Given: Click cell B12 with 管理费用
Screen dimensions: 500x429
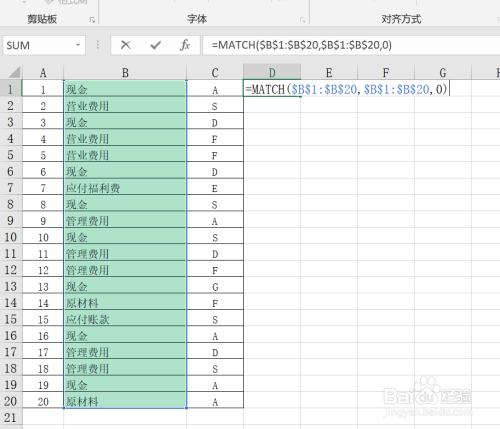Looking at the screenshot, I should [125, 270].
